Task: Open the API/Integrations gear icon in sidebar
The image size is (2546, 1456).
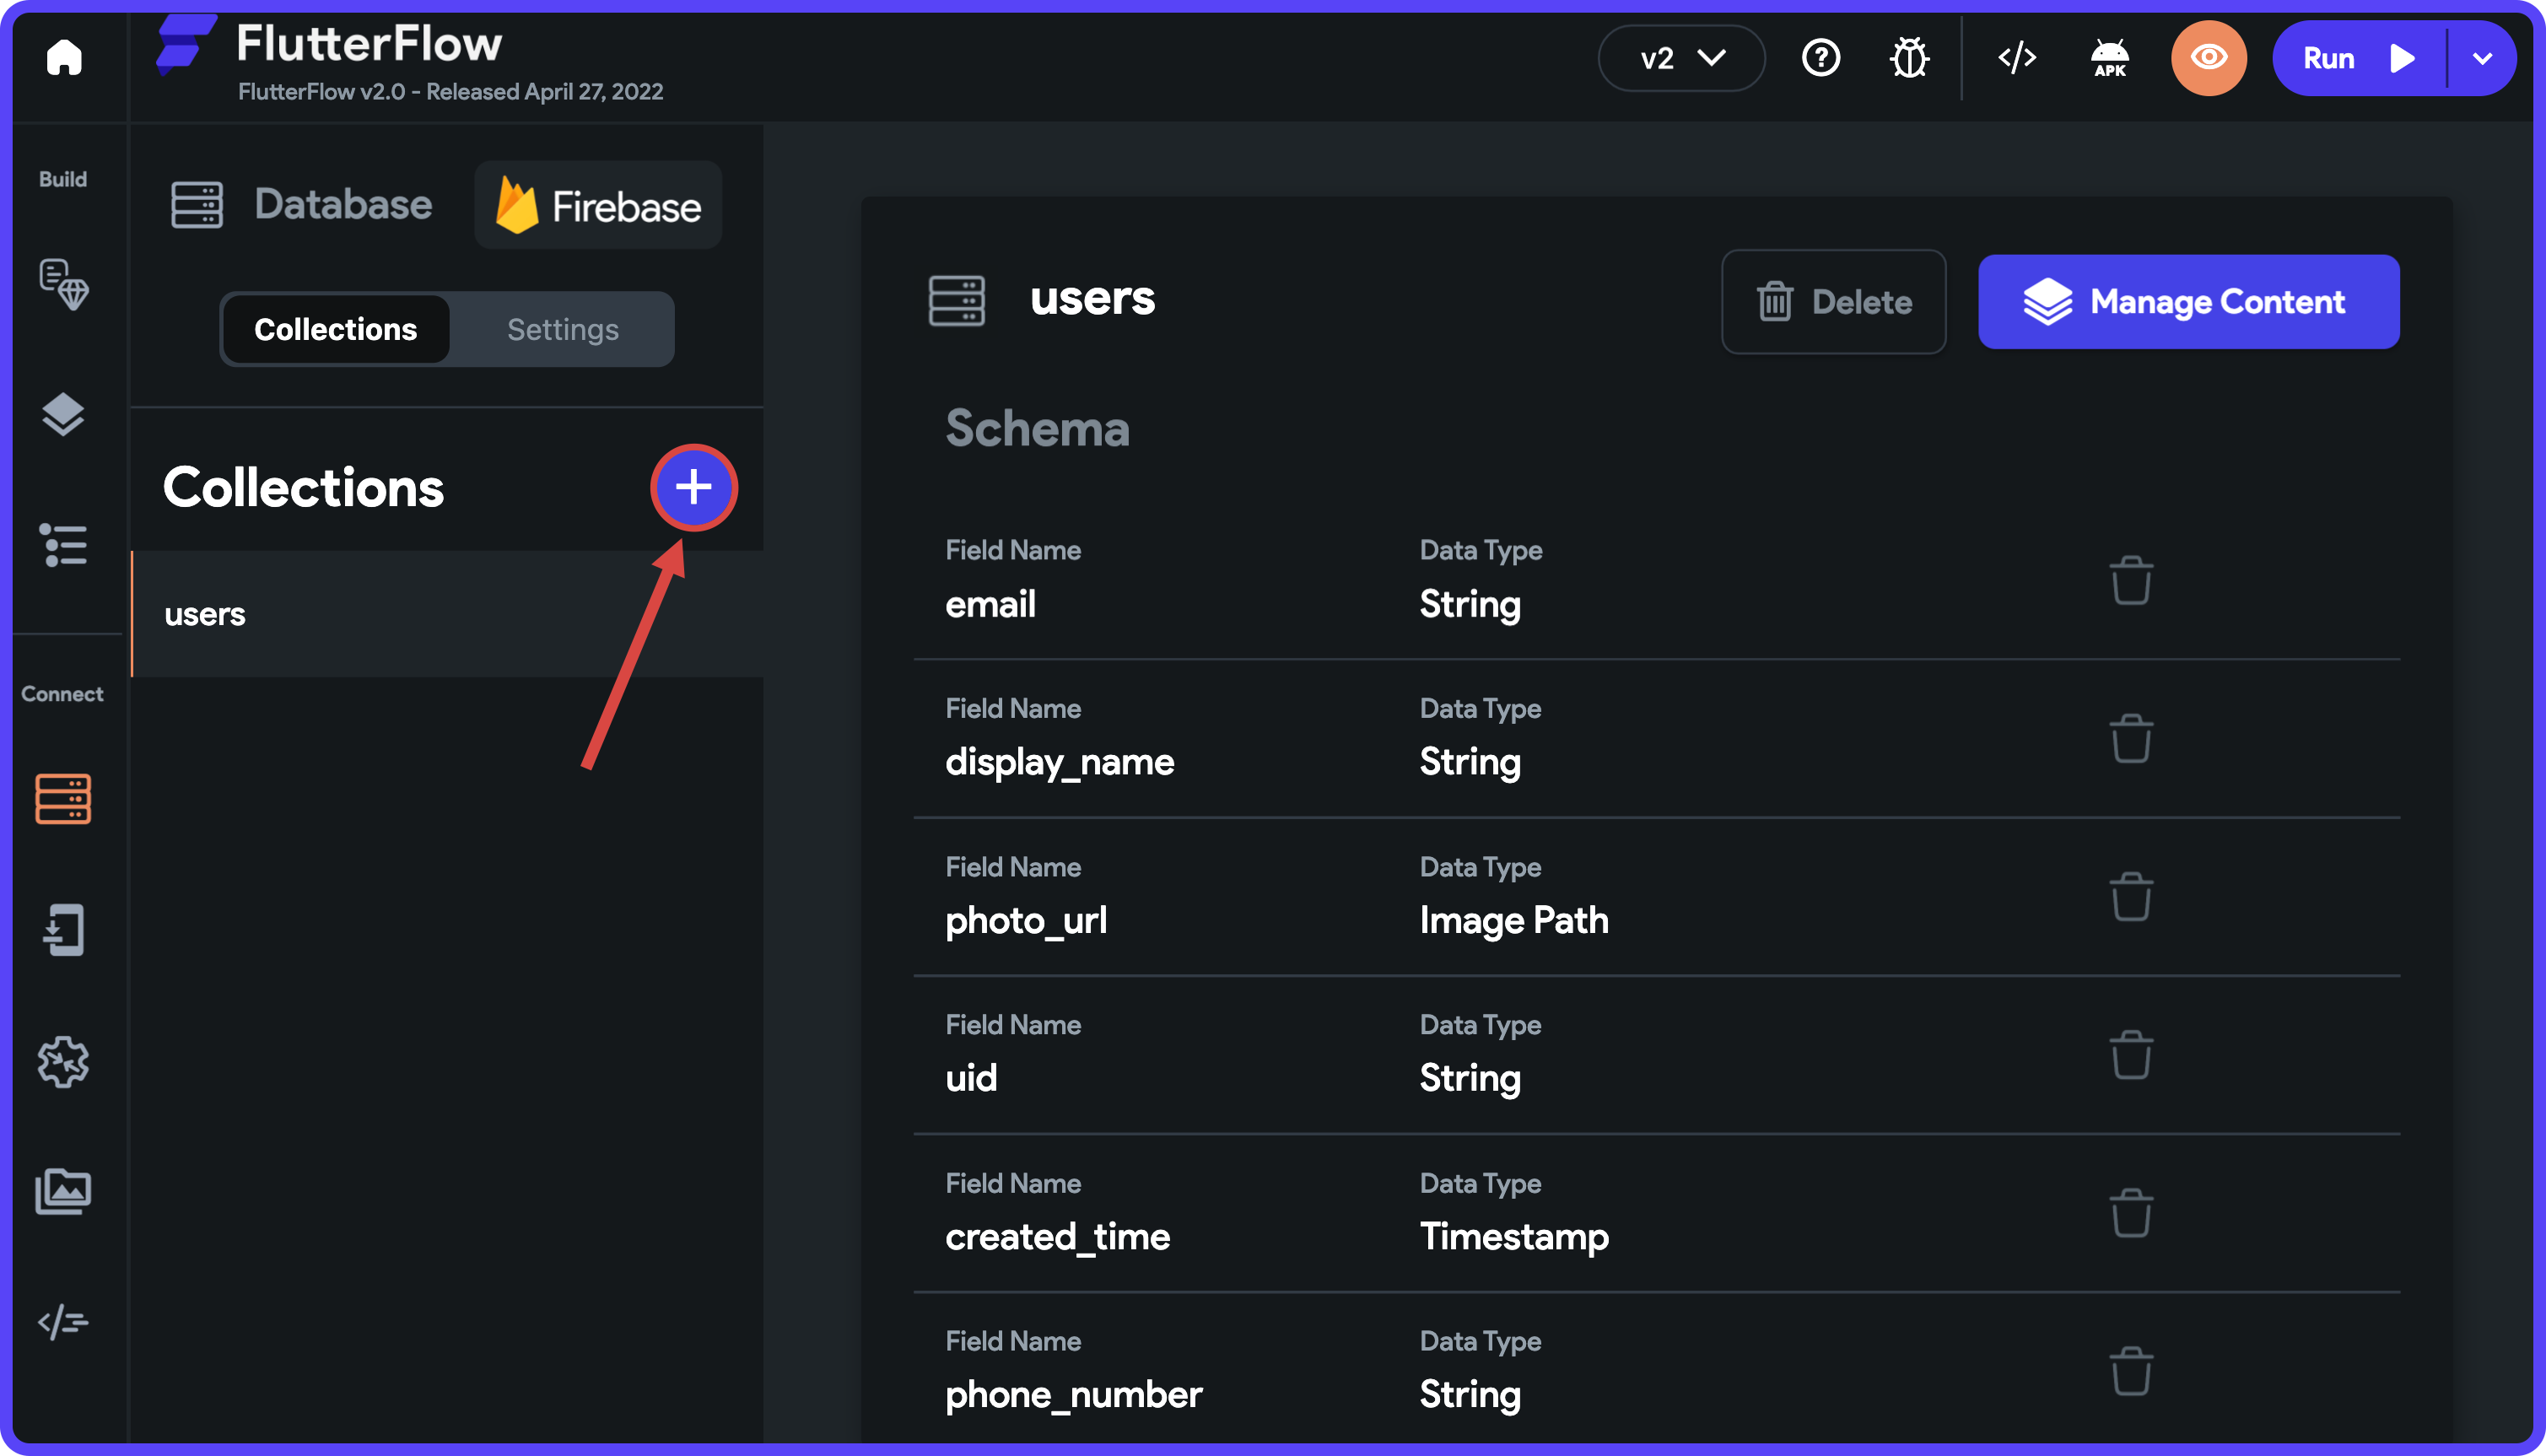Action: pyautogui.click(x=64, y=1063)
